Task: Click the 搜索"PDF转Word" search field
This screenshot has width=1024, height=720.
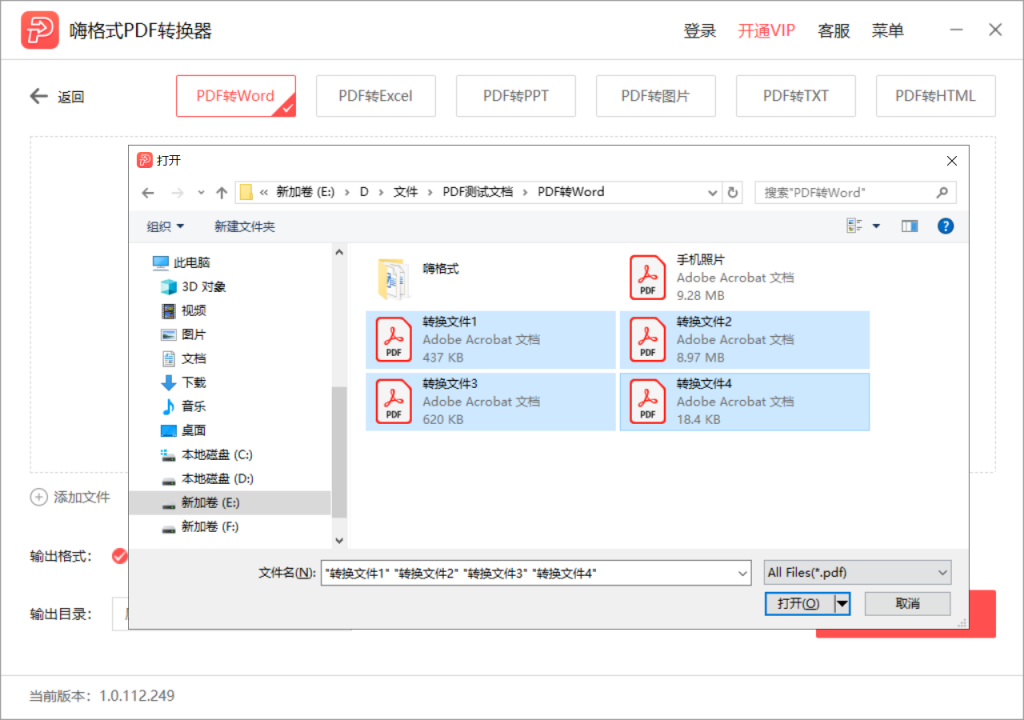Action: tap(856, 193)
